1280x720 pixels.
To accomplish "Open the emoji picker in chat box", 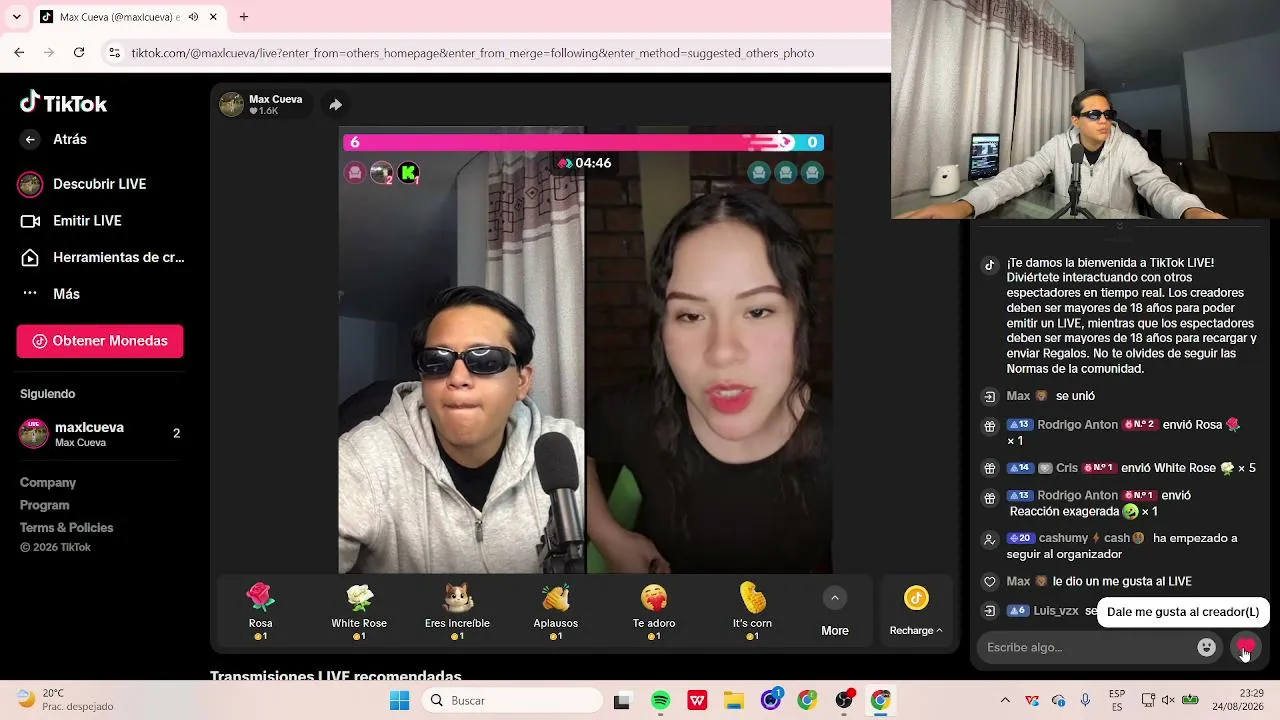I will [1206, 647].
